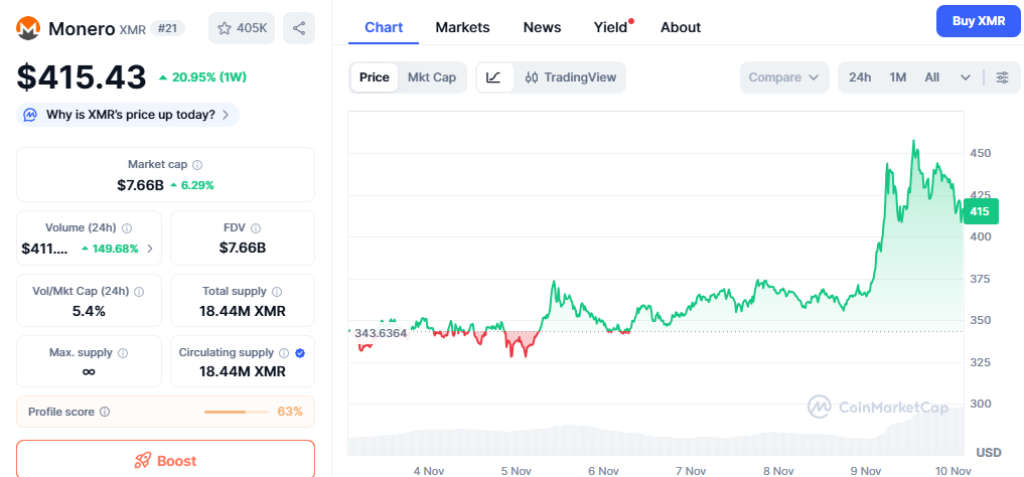Click the Profile score info icon
This screenshot has height=477, width=1024.
tap(105, 411)
